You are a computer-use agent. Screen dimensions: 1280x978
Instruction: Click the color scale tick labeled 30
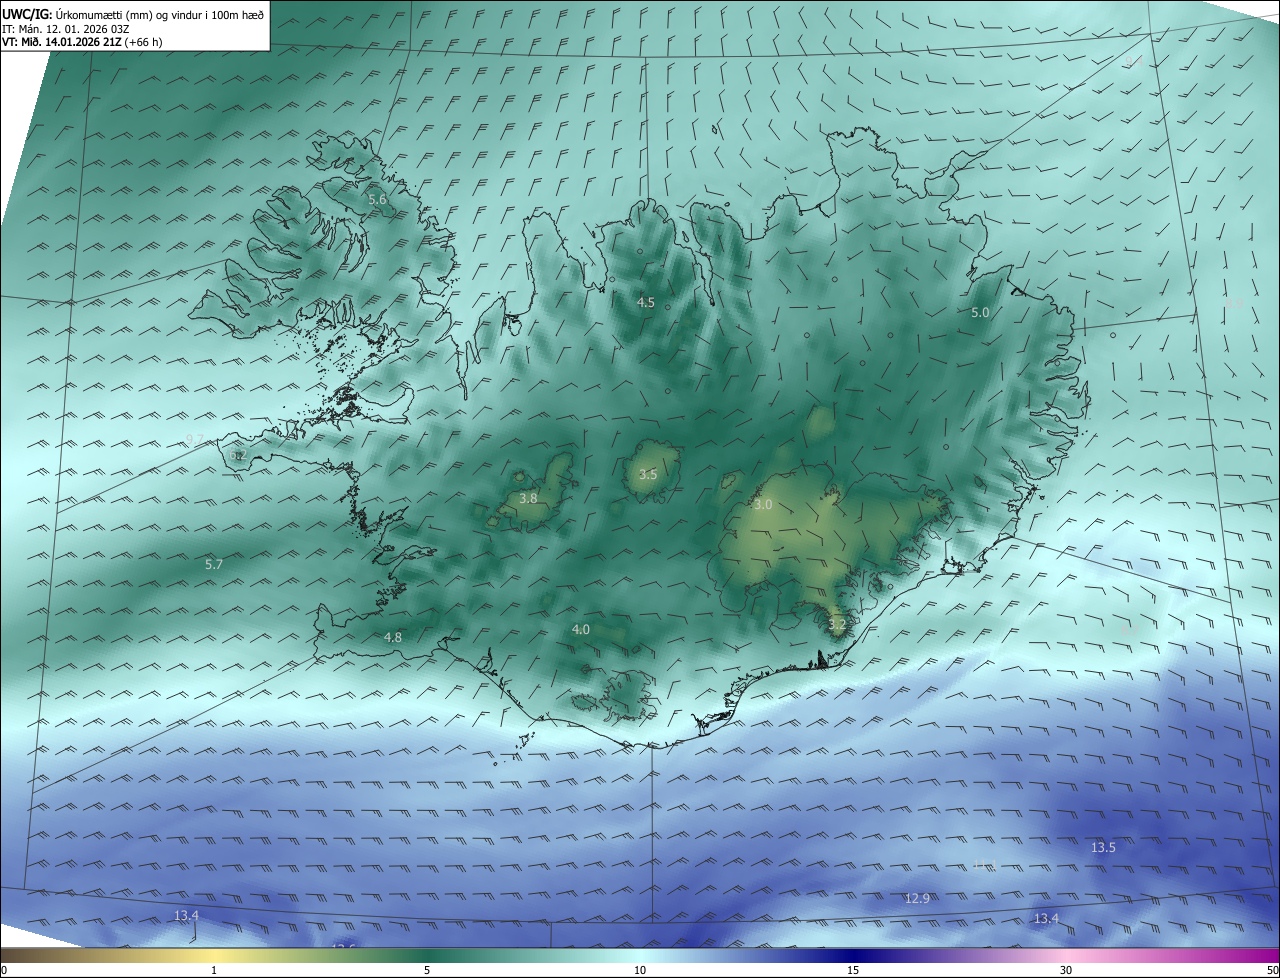1066,970
